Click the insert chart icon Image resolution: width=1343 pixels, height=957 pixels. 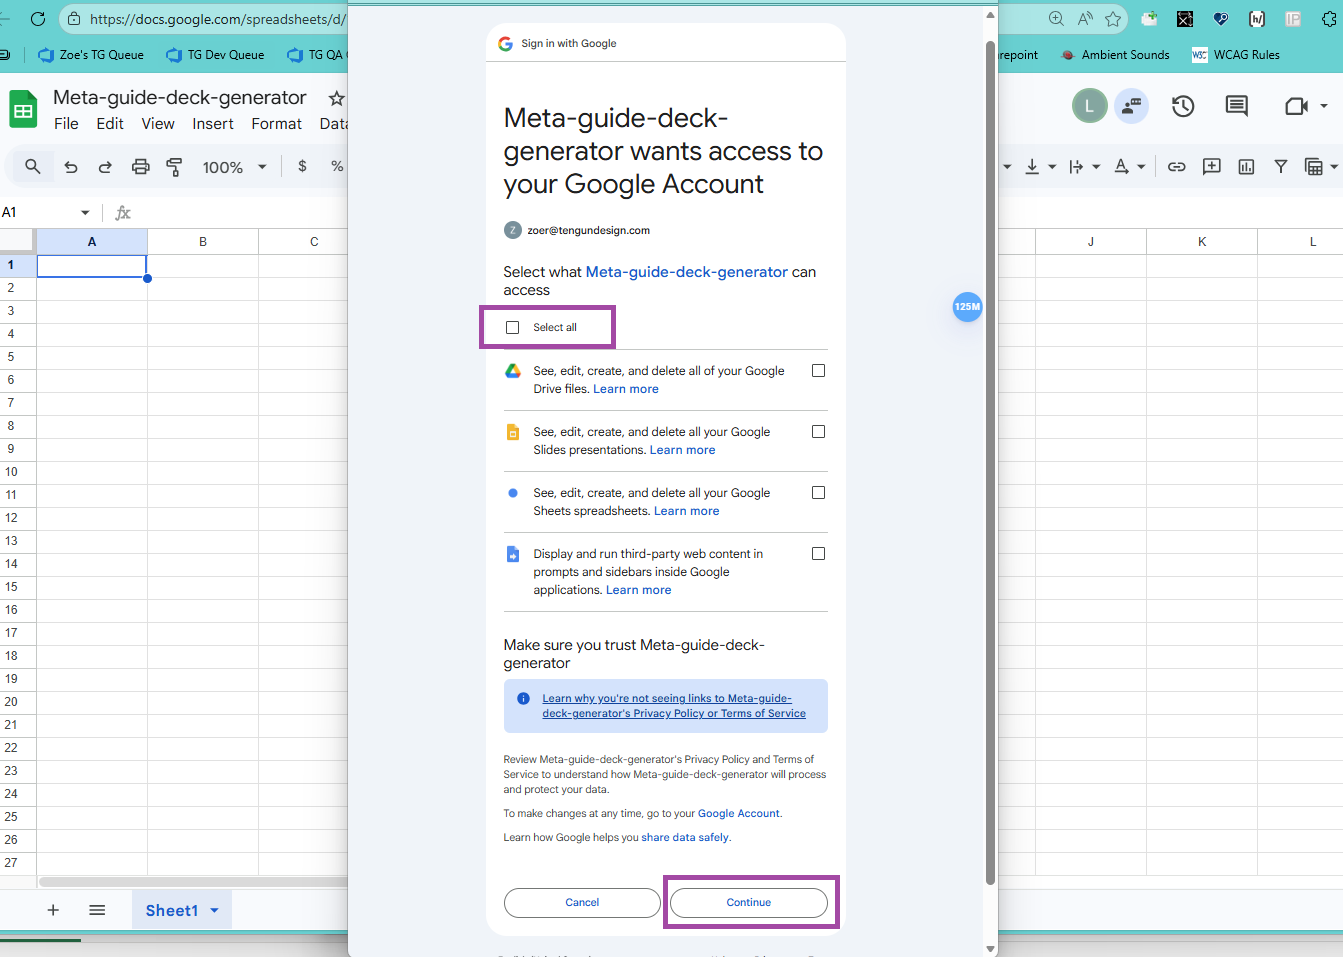[1246, 167]
